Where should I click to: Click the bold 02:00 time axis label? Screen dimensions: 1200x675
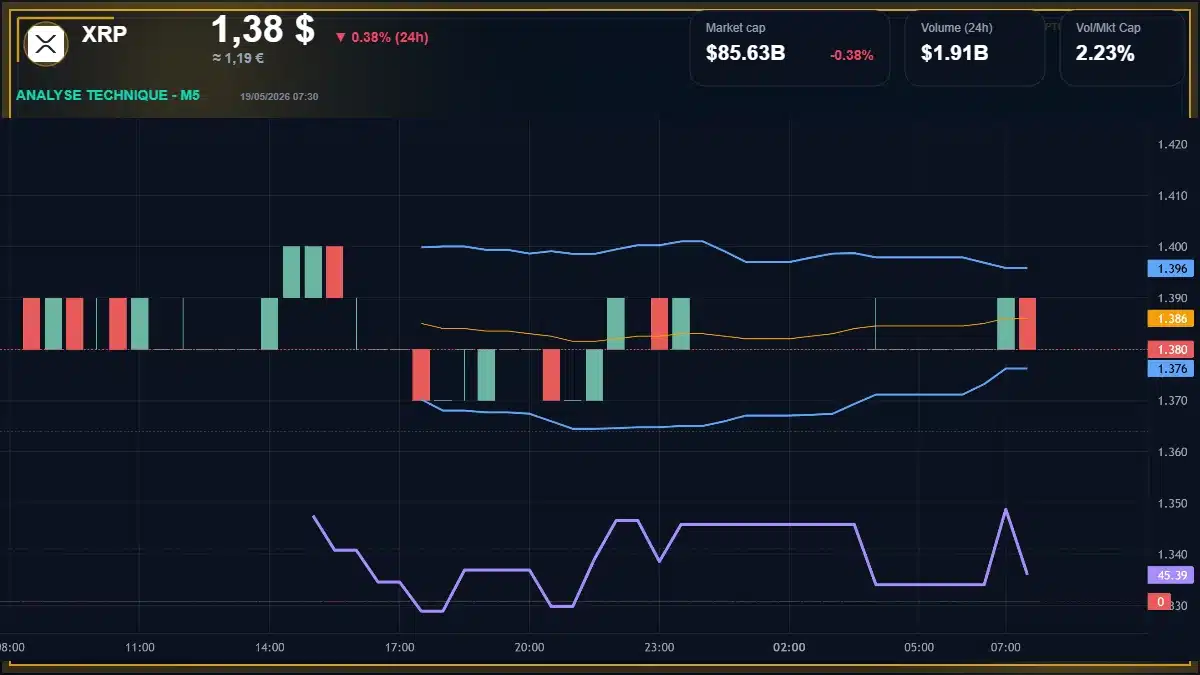click(789, 647)
